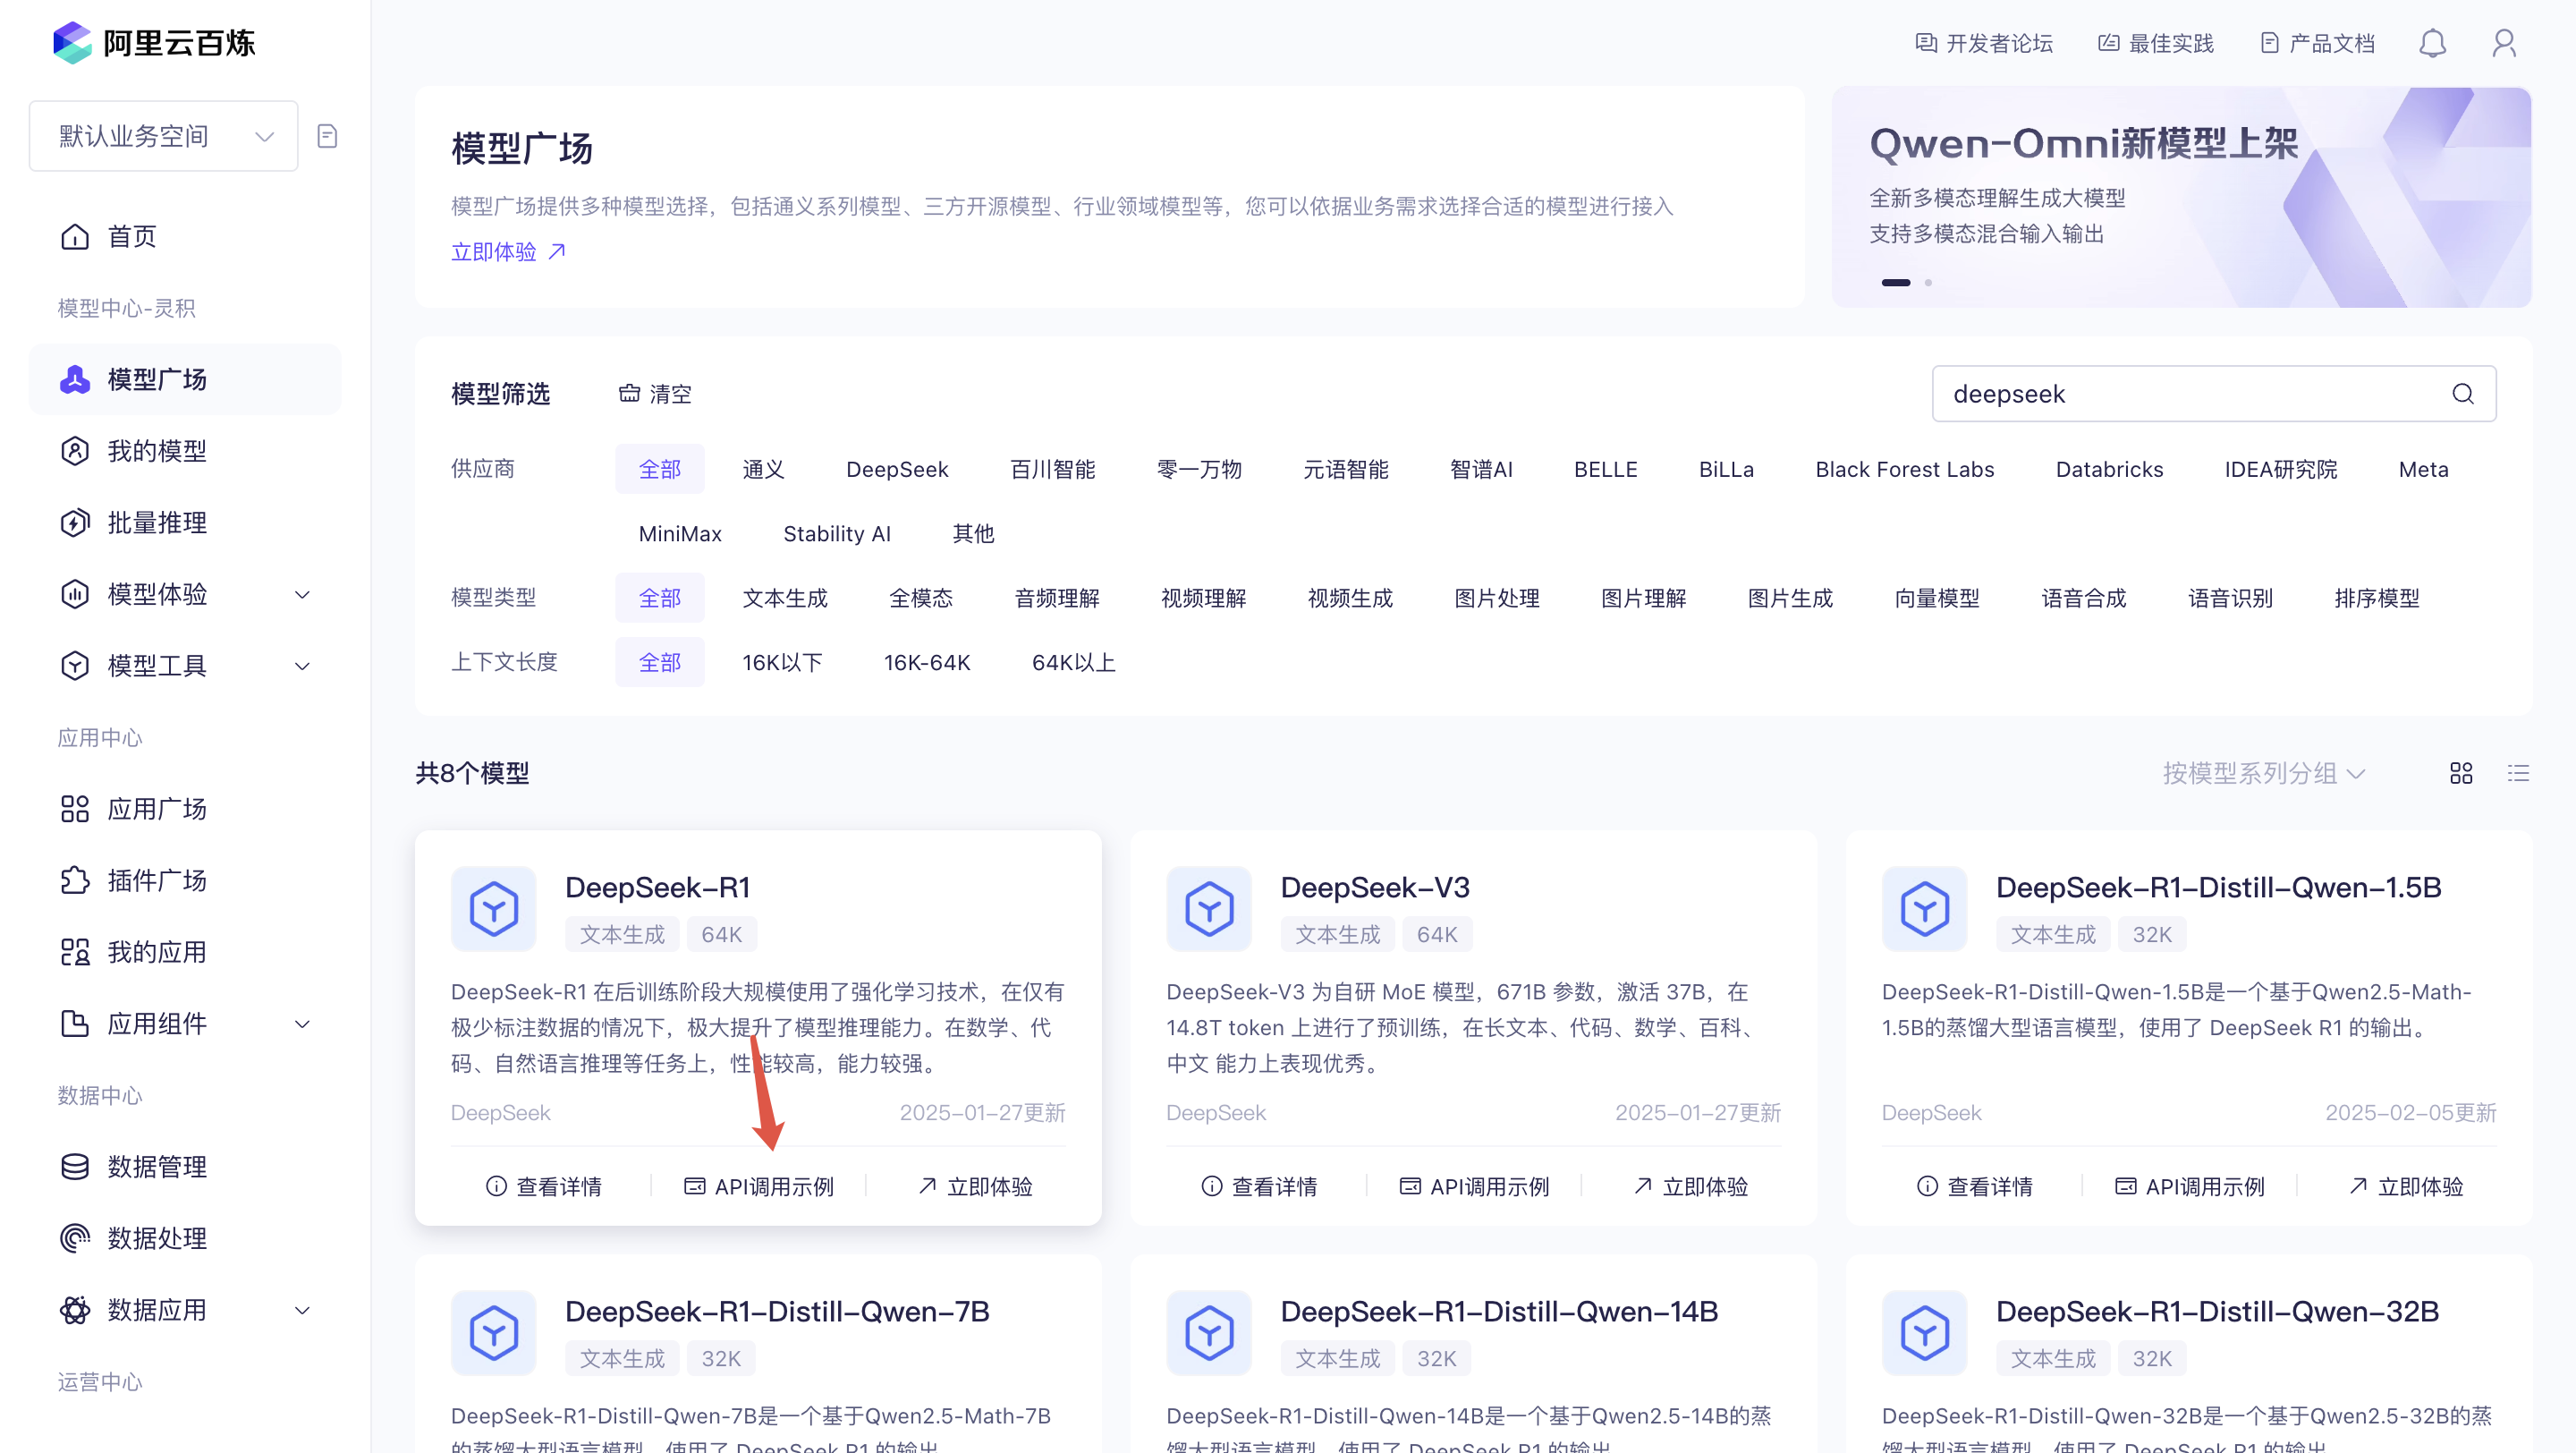Open the 默认业务空间 workspace dropdown
This screenshot has height=1453, width=2576.
coord(164,136)
